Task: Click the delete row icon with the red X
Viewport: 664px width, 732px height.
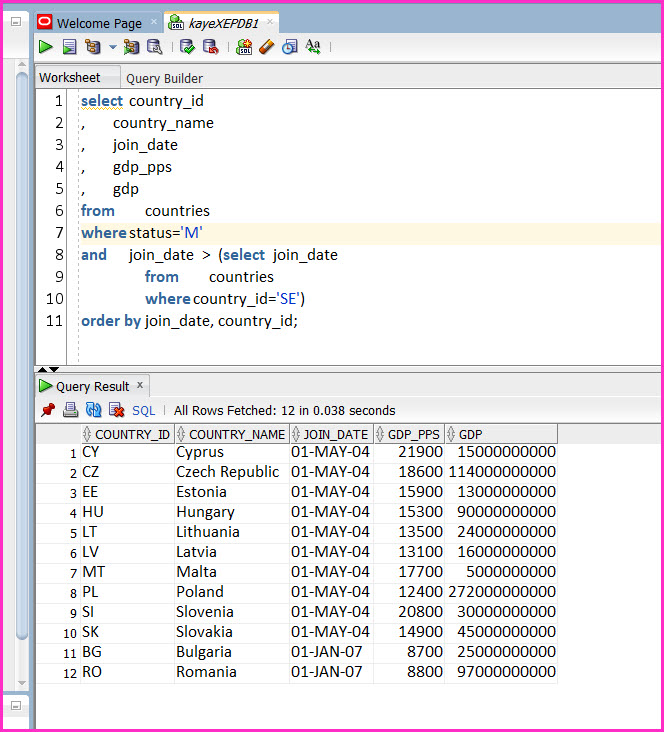Action: [x=116, y=410]
